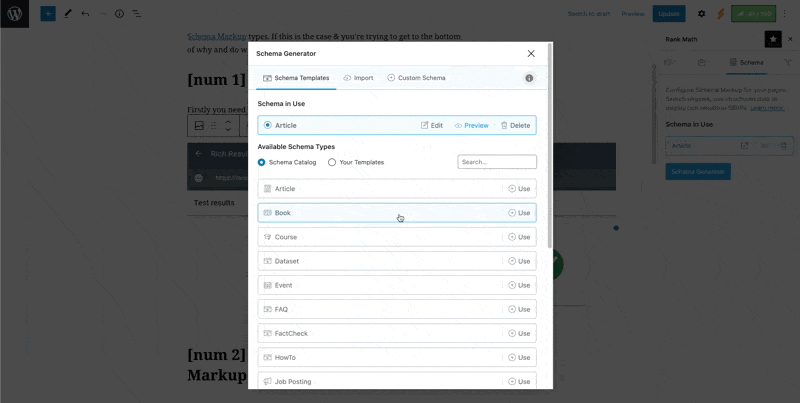Click the Job Posting megaphone icon
This screenshot has width=800, height=403.
click(267, 382)
